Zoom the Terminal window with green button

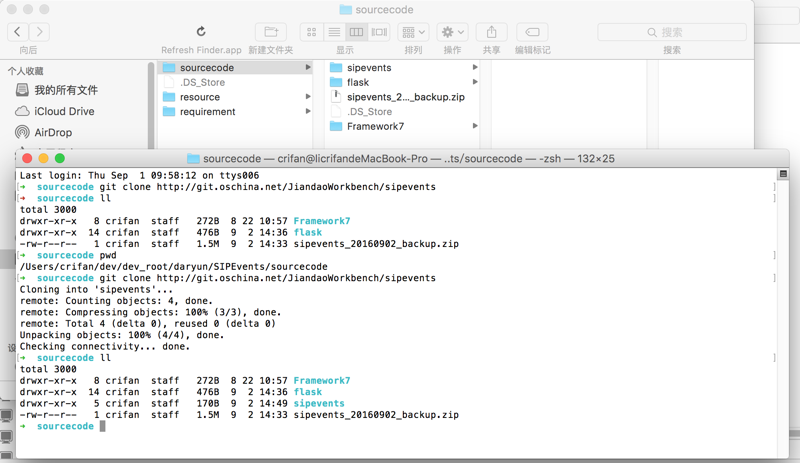pyautogui.click(x=60, y=159)
